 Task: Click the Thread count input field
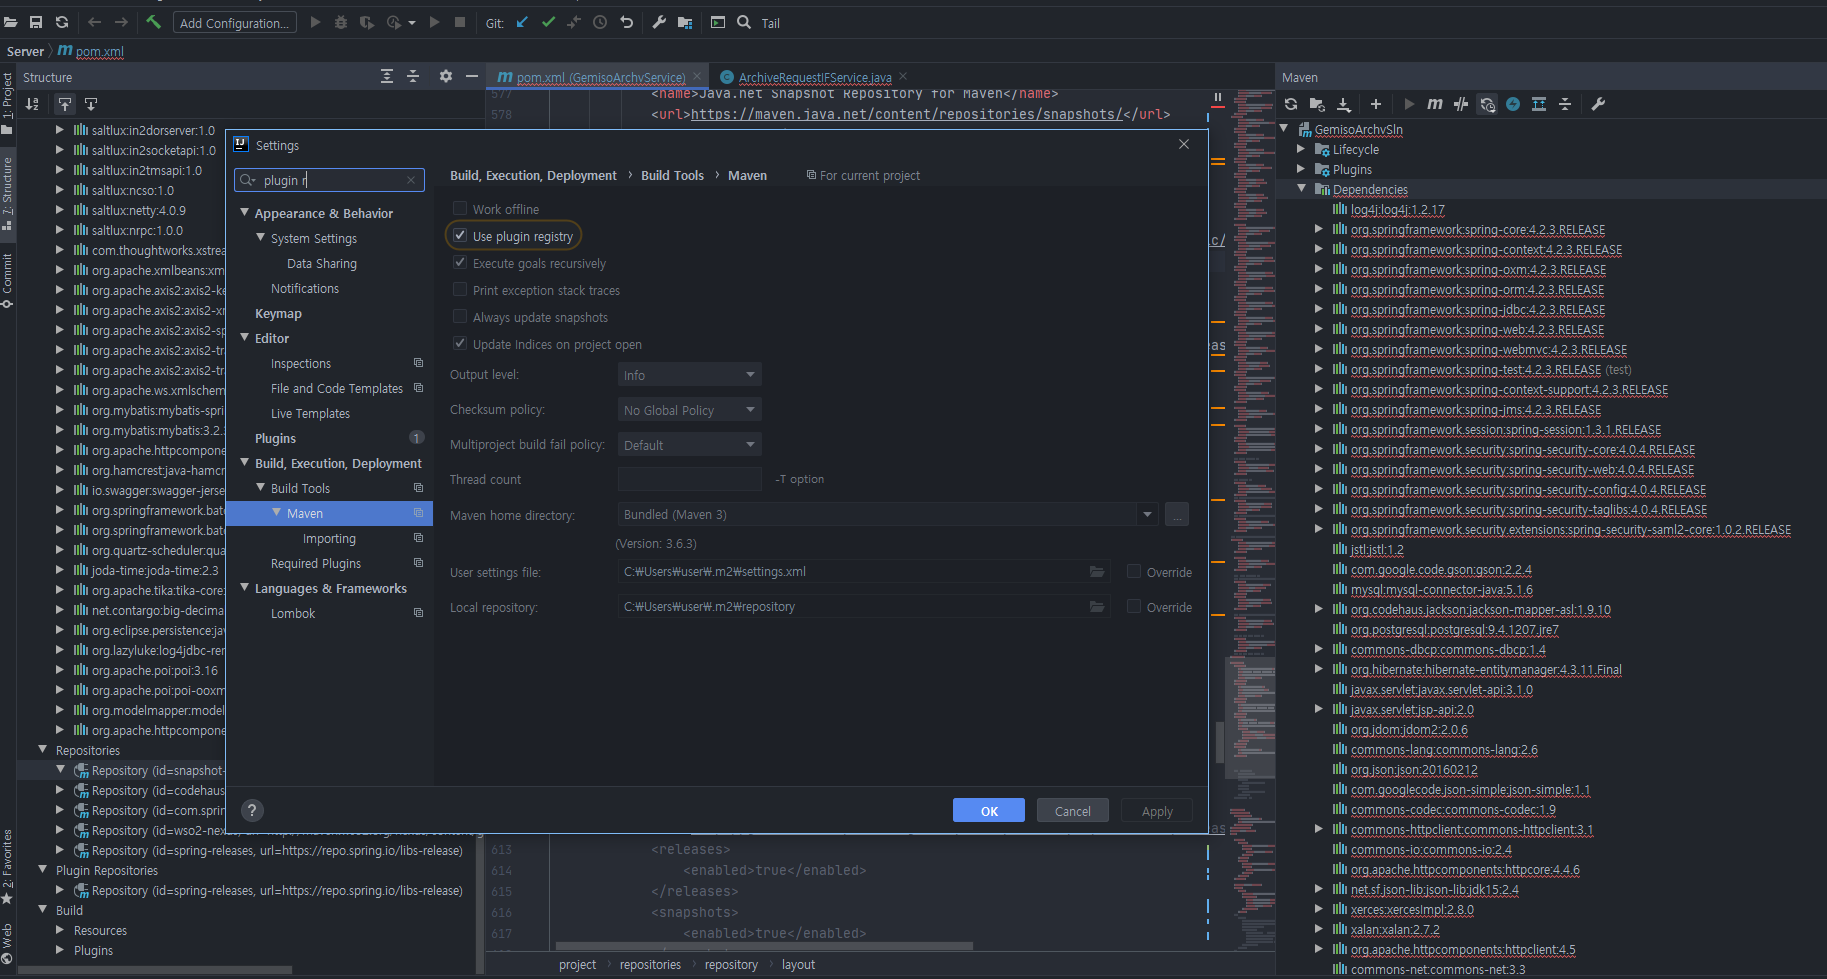click(x=689, y=480)
